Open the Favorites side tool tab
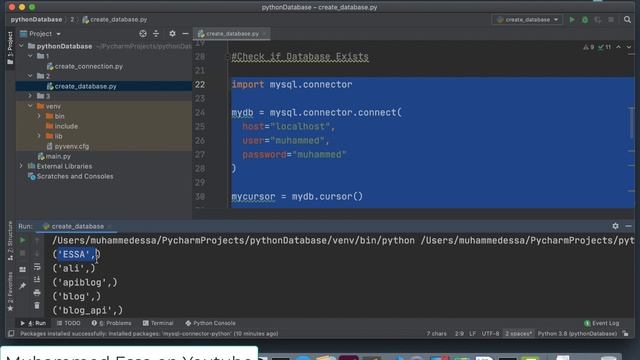640x360 pixels. 10,292
